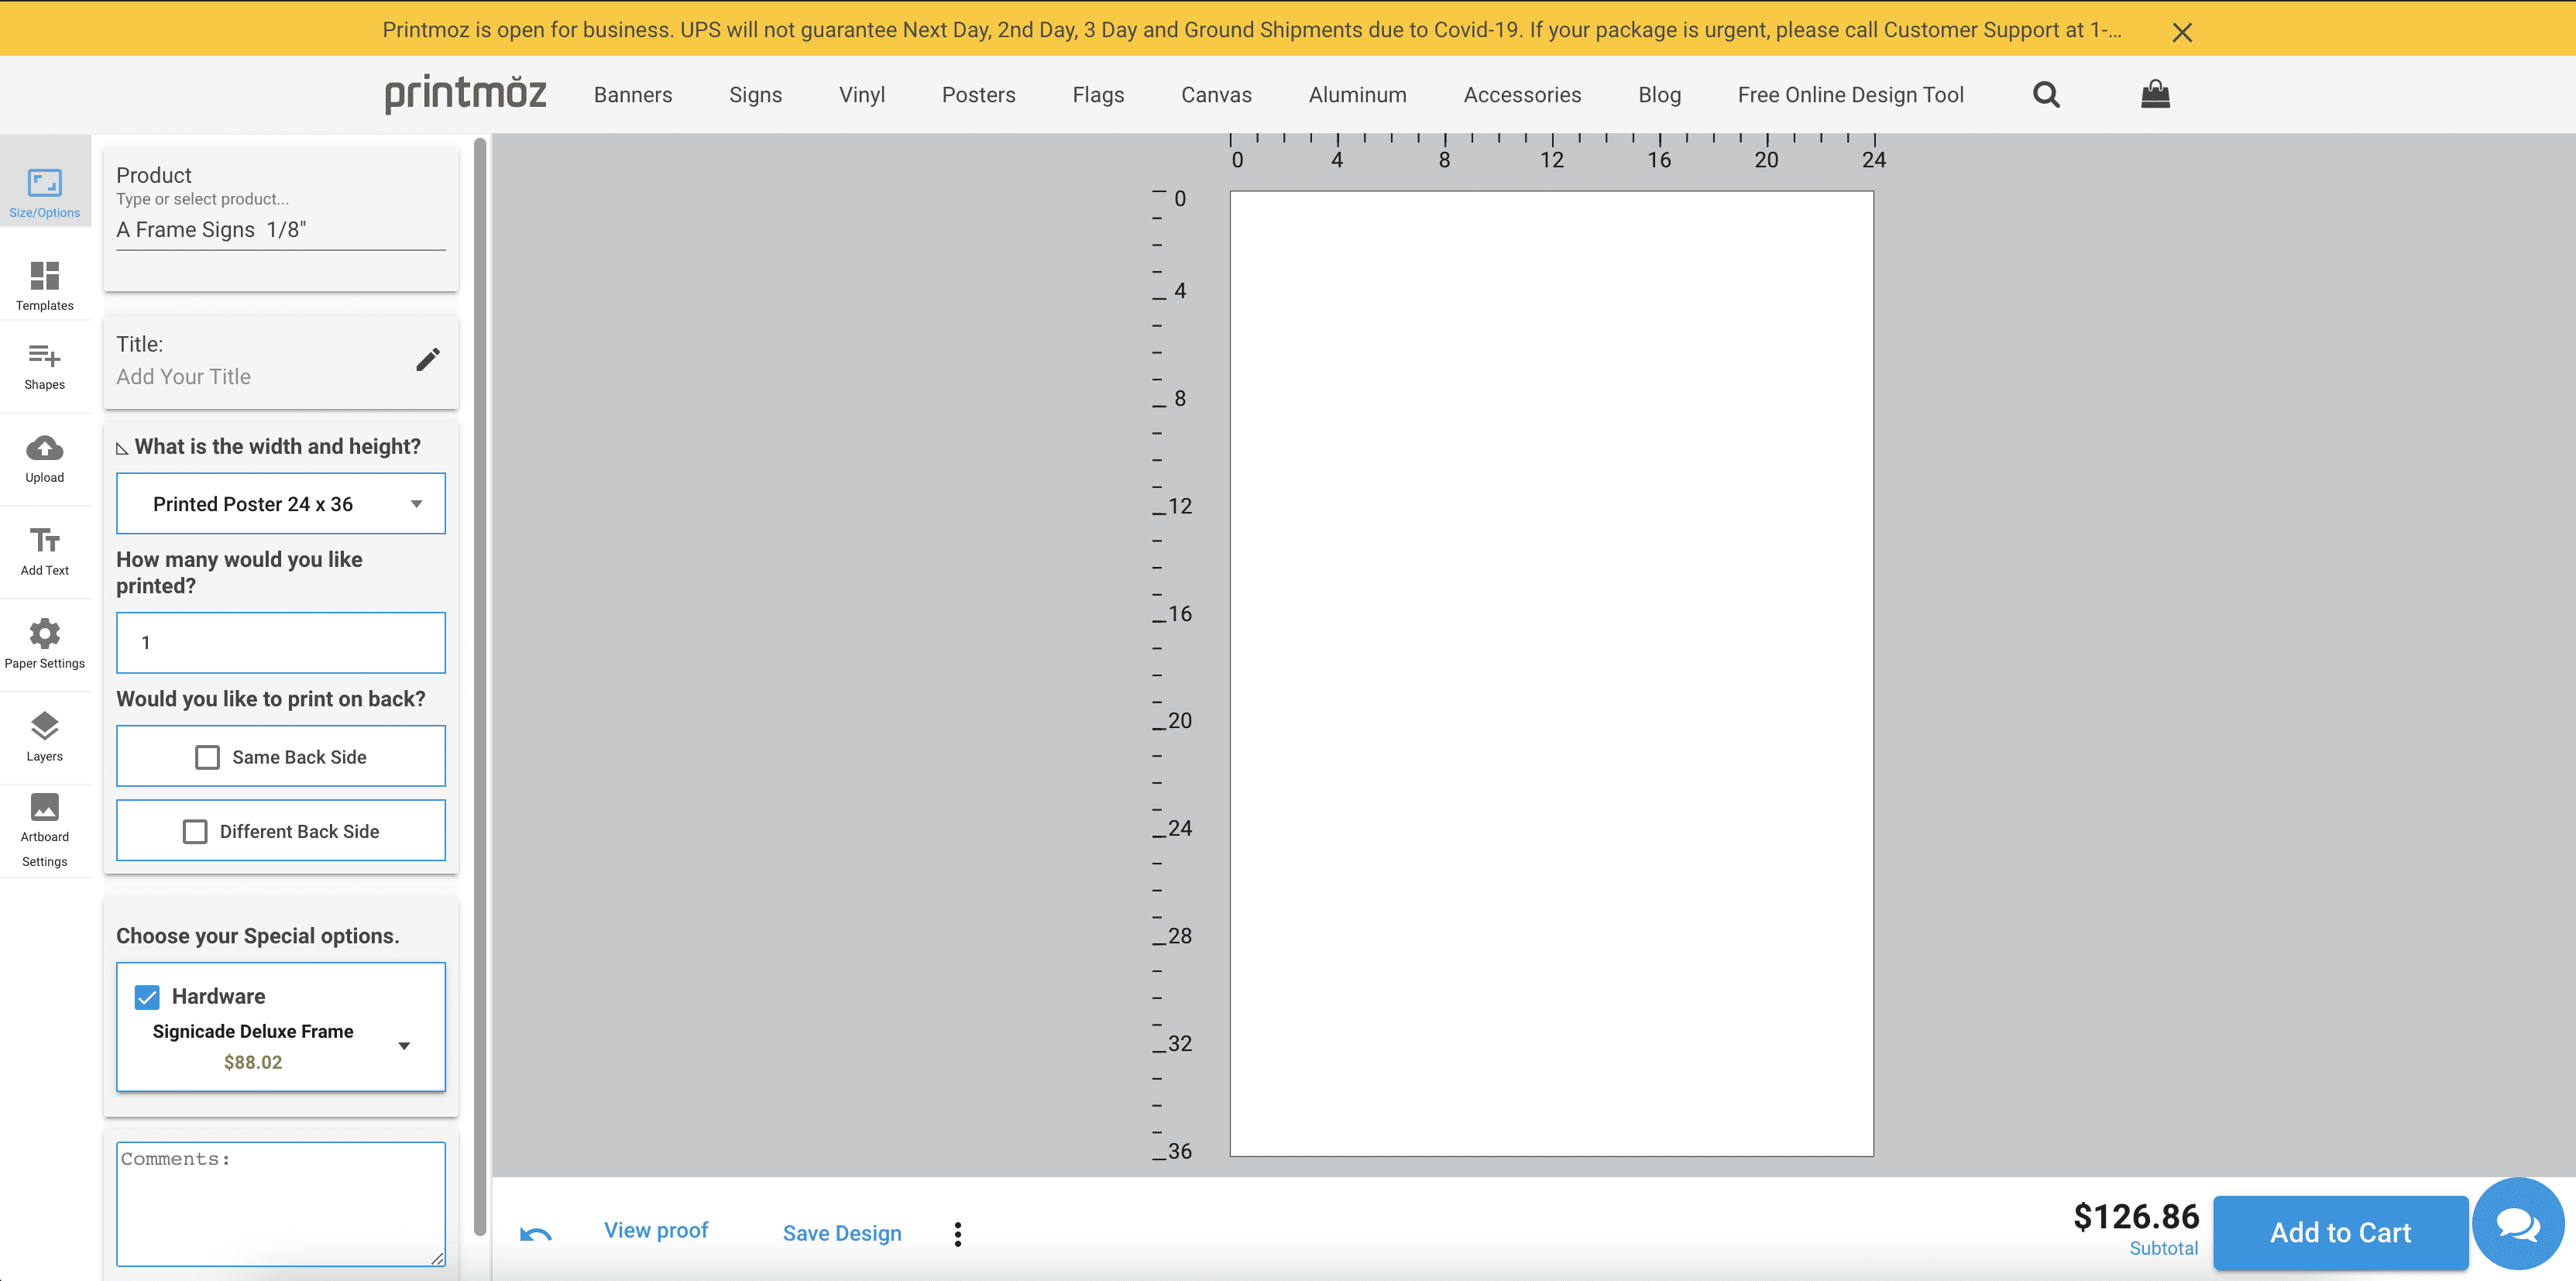Click the Add to Cart button
This screenshot has width=2576, height=1281.
click(2340, 1233)
